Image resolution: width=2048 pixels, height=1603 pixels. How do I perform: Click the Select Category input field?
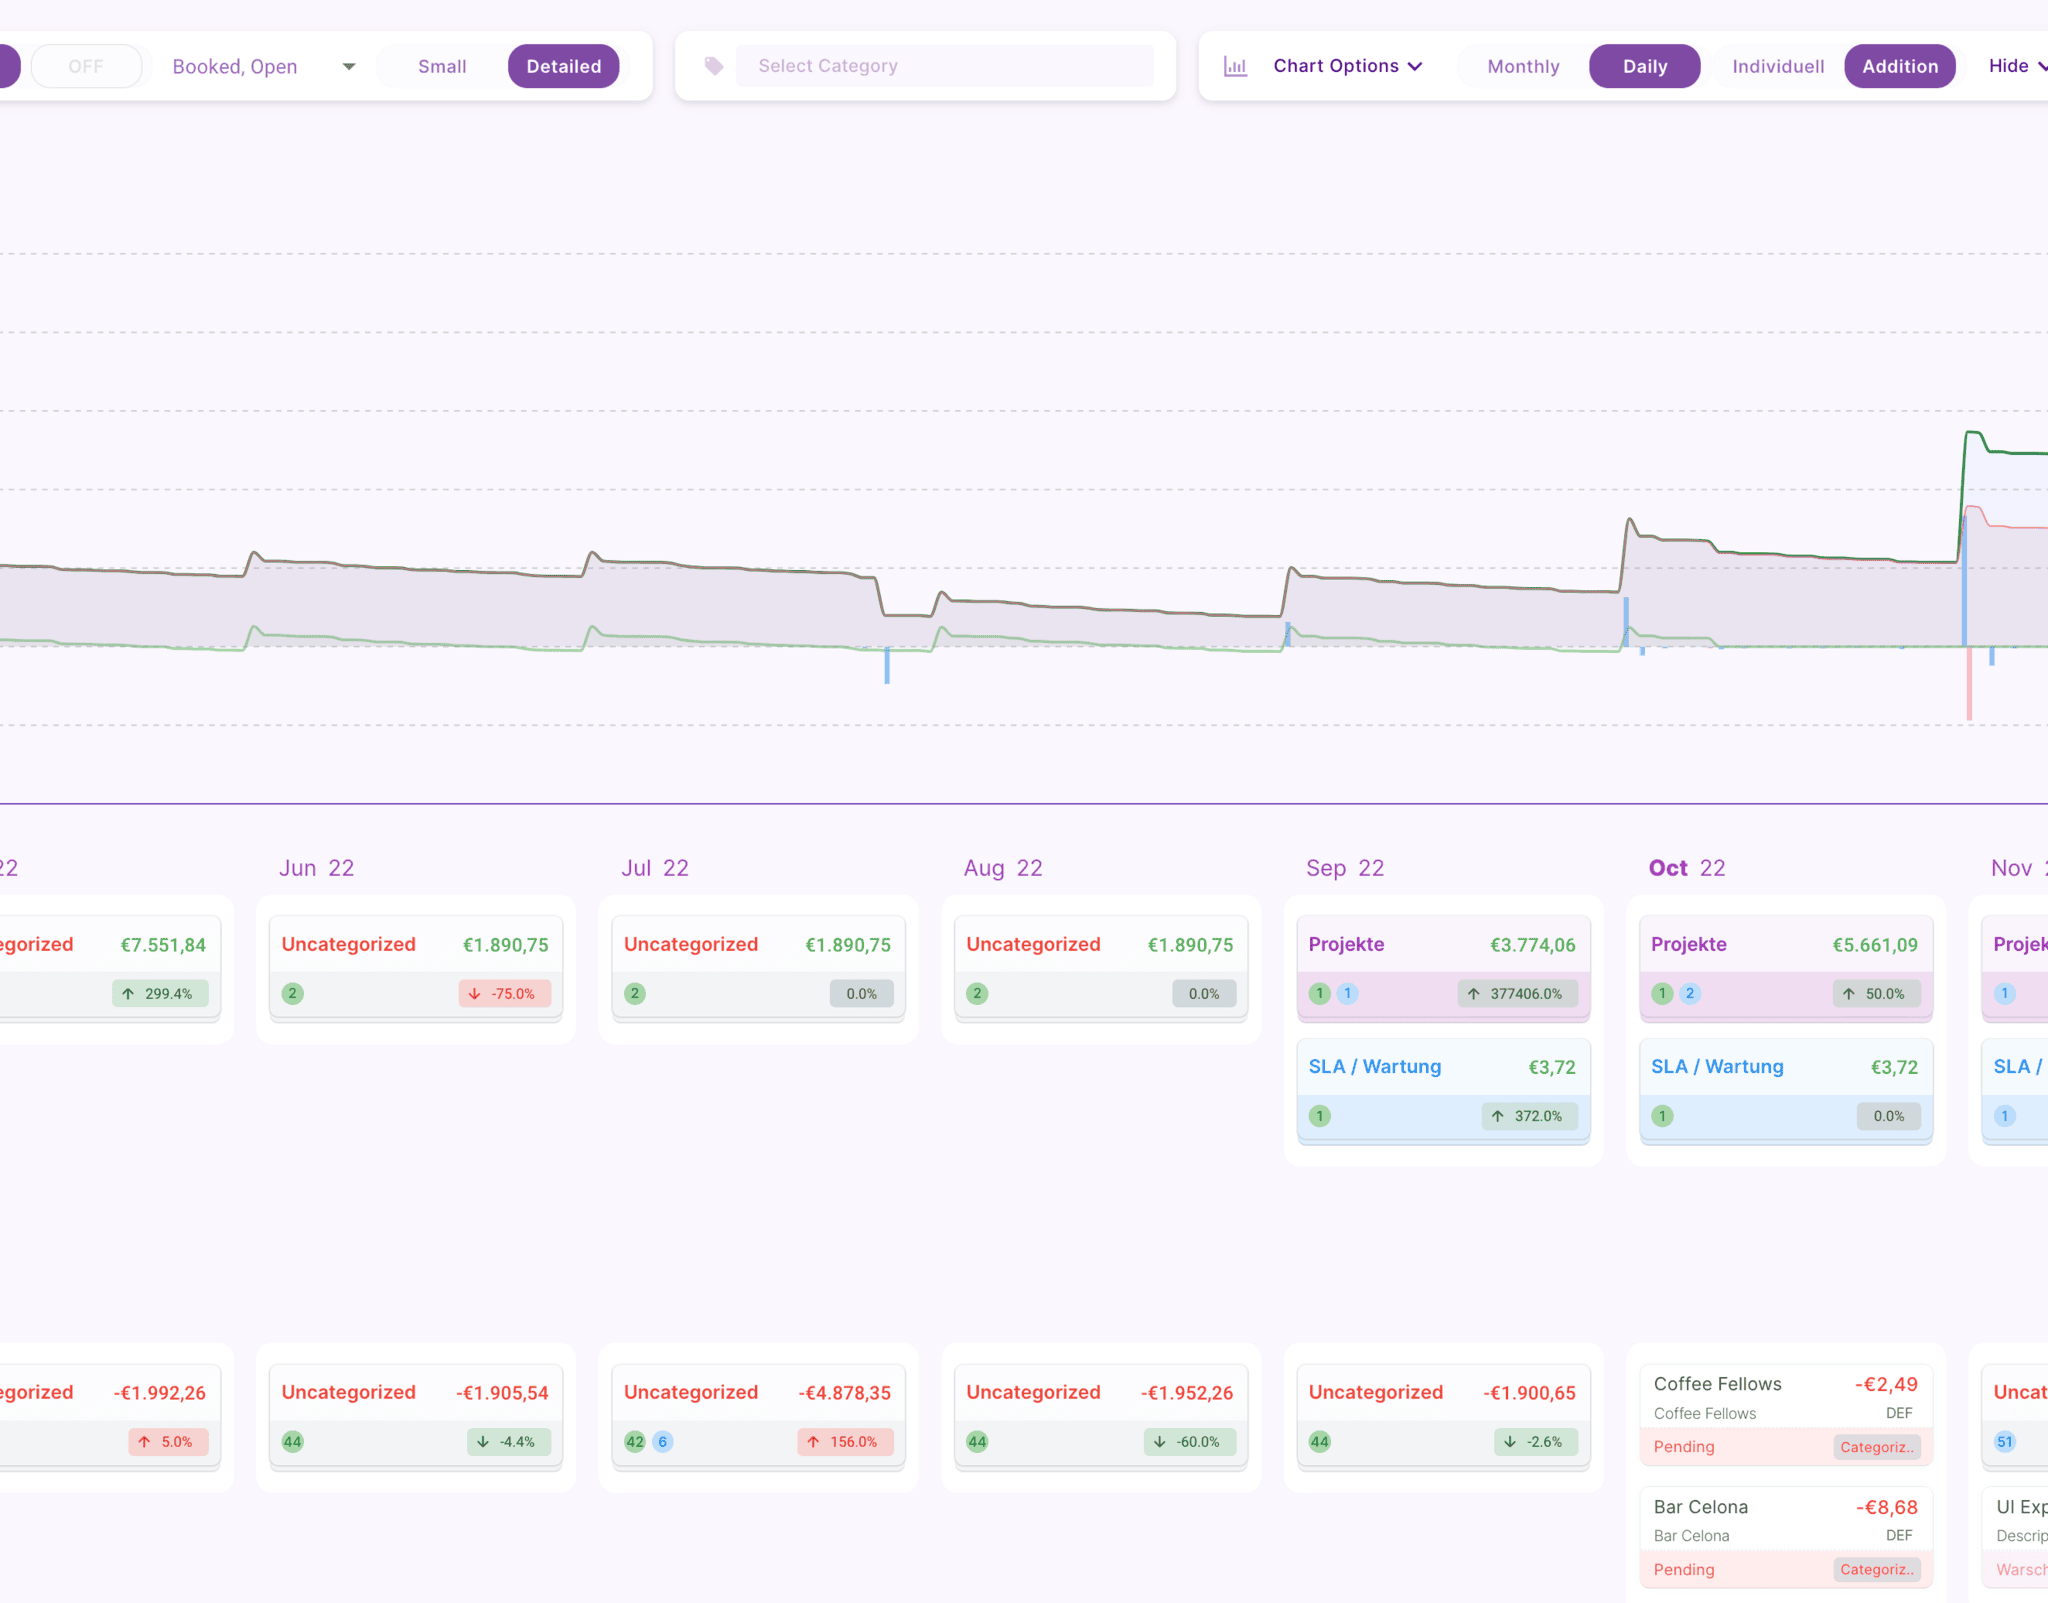point(944,66)
